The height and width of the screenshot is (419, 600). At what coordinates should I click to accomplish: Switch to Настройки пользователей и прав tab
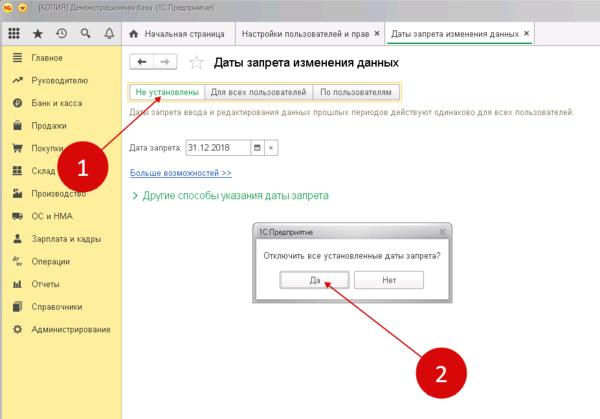[304, 33]
